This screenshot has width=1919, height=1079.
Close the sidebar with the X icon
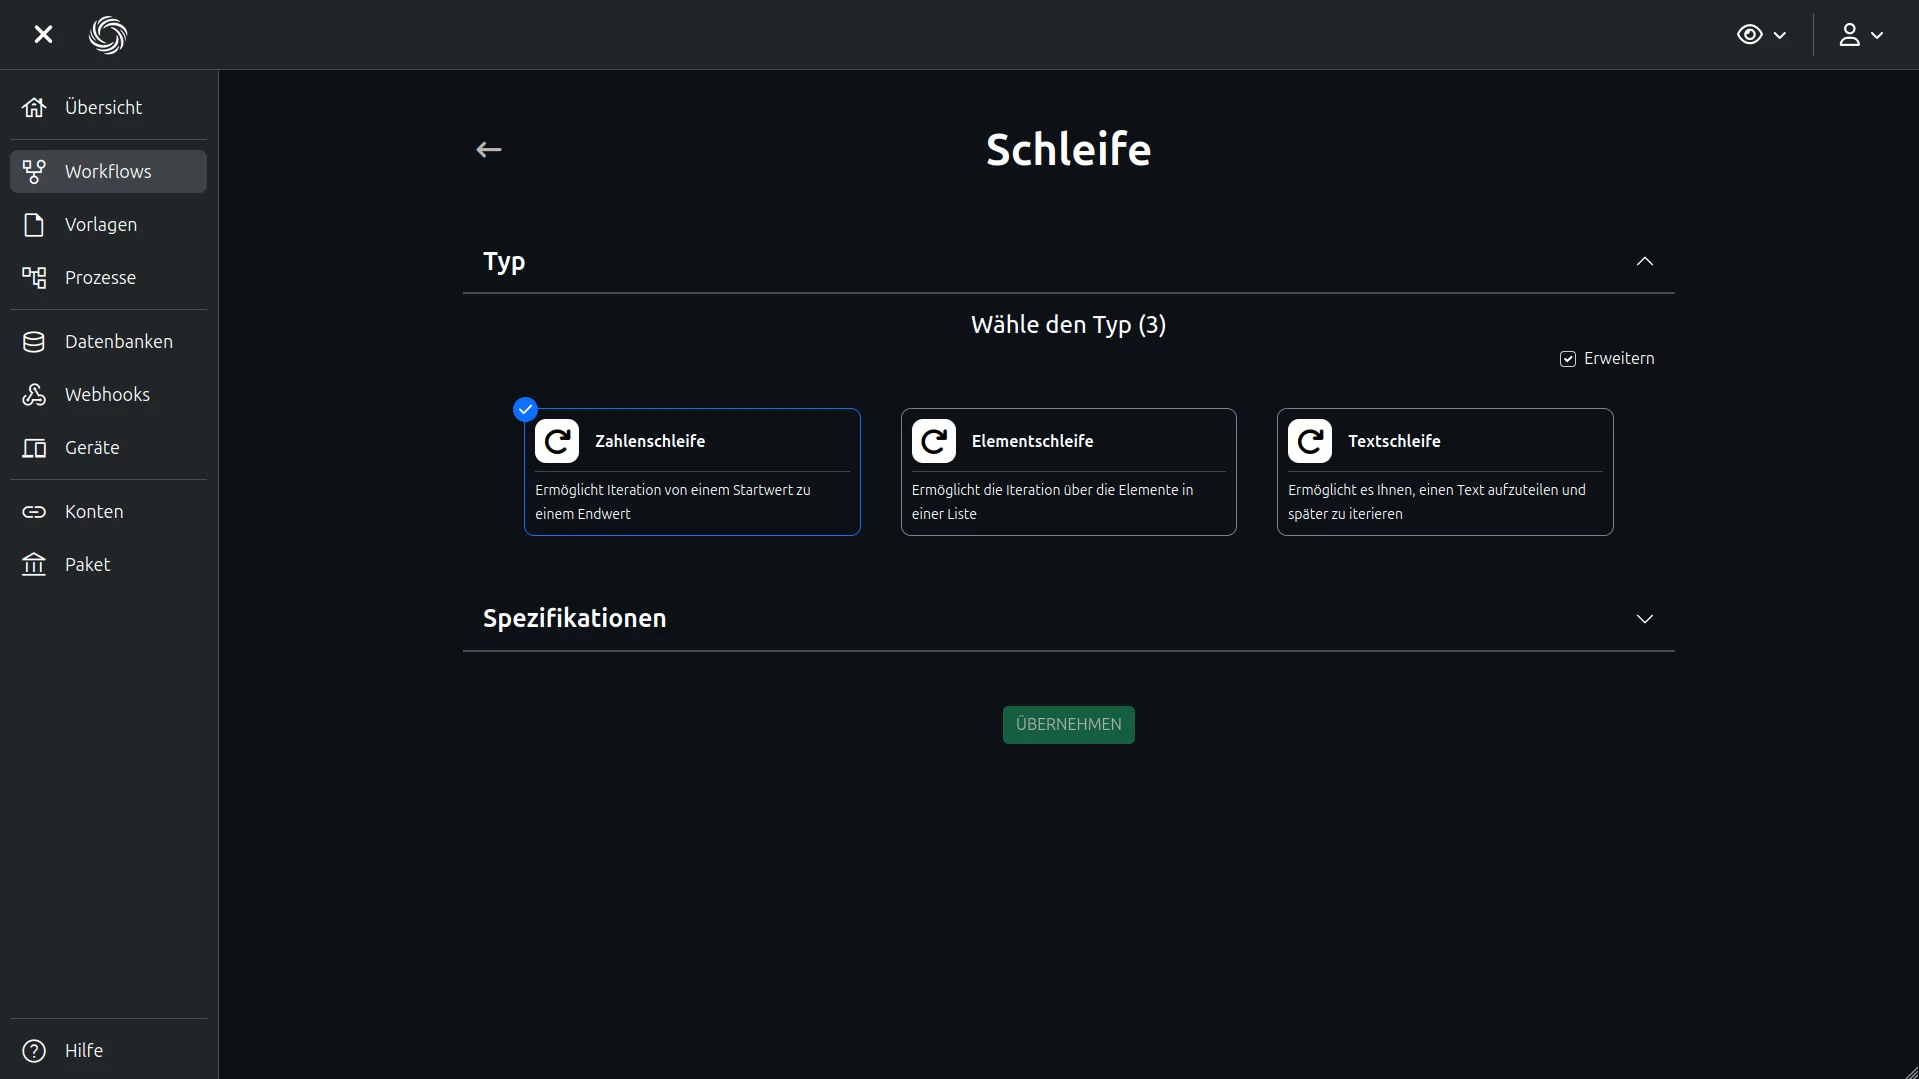pos(43,35)
